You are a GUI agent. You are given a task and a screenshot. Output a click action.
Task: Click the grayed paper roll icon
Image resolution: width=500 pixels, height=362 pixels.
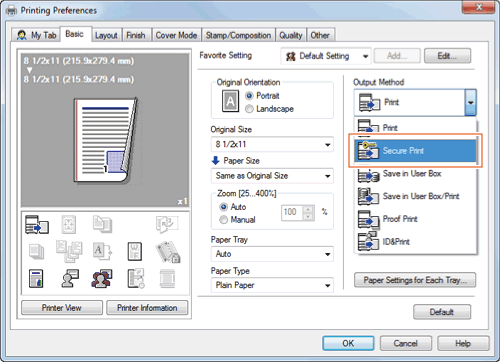tap(167, 279)
